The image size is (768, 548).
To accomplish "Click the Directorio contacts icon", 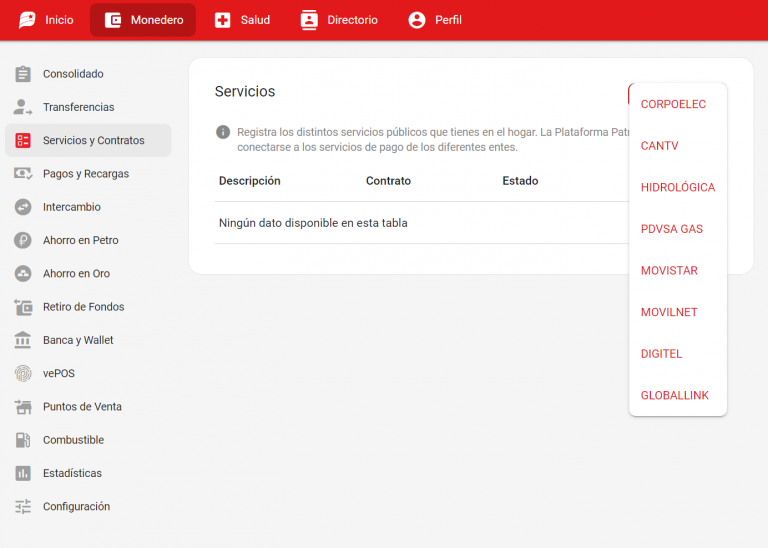I will (x=309, y=20).
